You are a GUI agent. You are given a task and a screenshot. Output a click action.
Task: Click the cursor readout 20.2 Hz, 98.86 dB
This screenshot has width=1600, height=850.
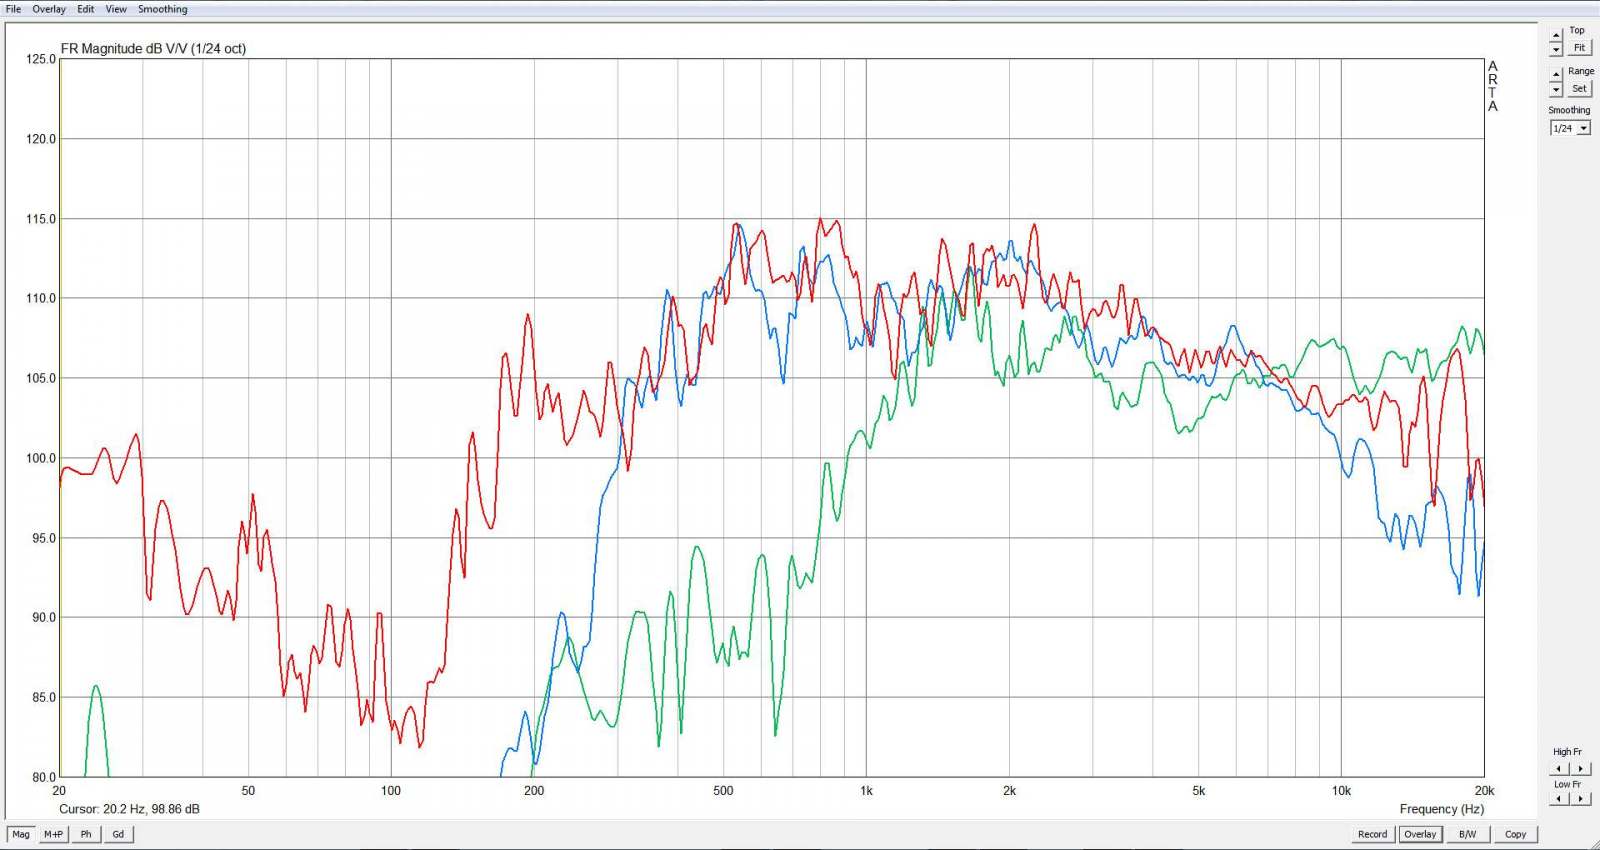(129, 809)
